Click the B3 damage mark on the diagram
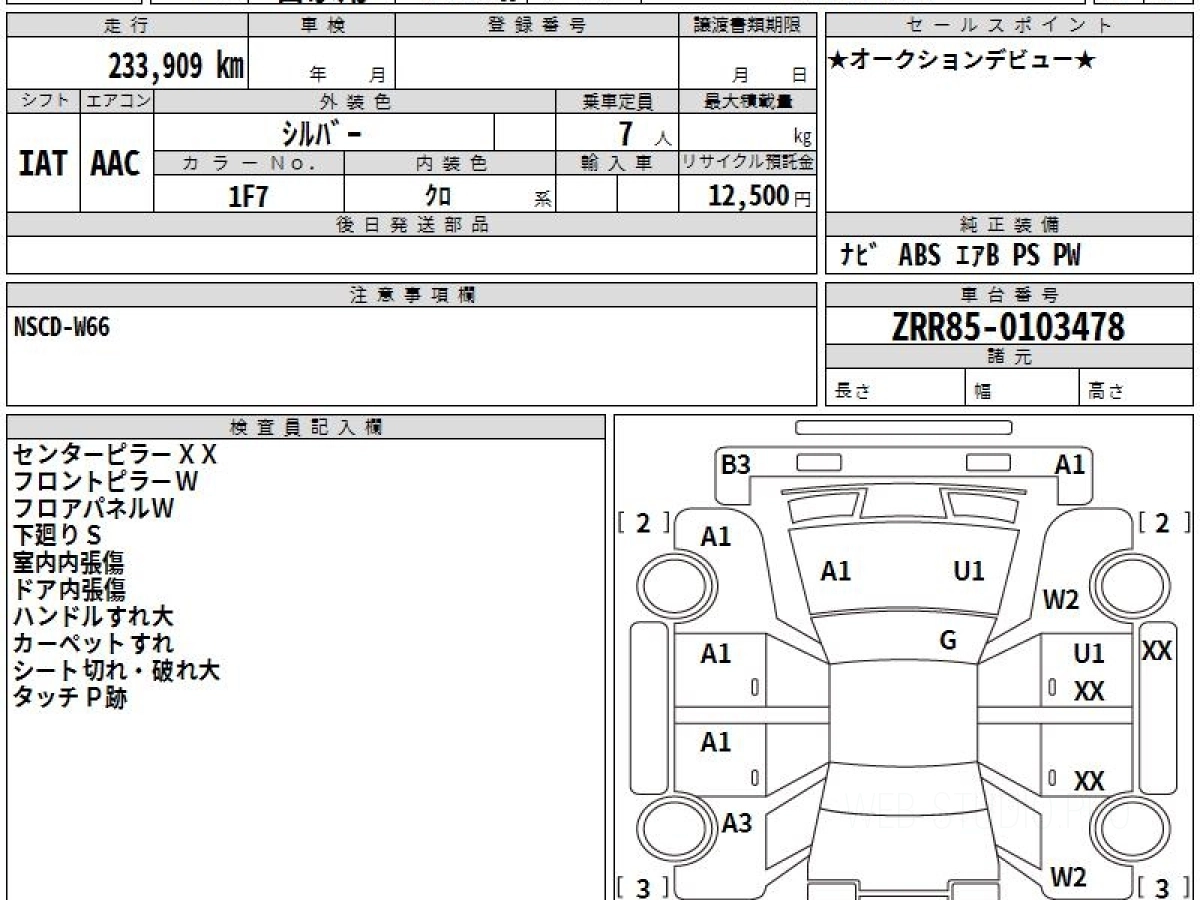This screenshot has width=1200, height=900. pos(736,465)
